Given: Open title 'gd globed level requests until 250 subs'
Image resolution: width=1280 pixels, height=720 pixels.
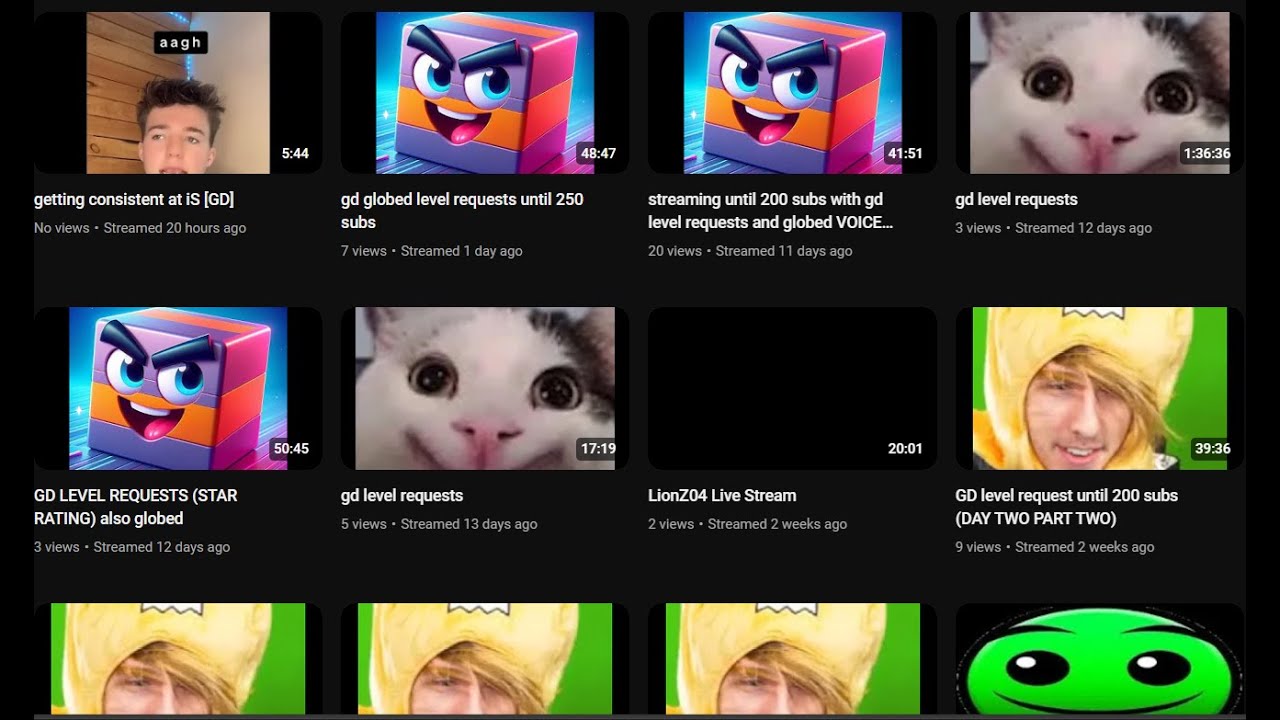Looking at the screenshot, I should [462, 210].
